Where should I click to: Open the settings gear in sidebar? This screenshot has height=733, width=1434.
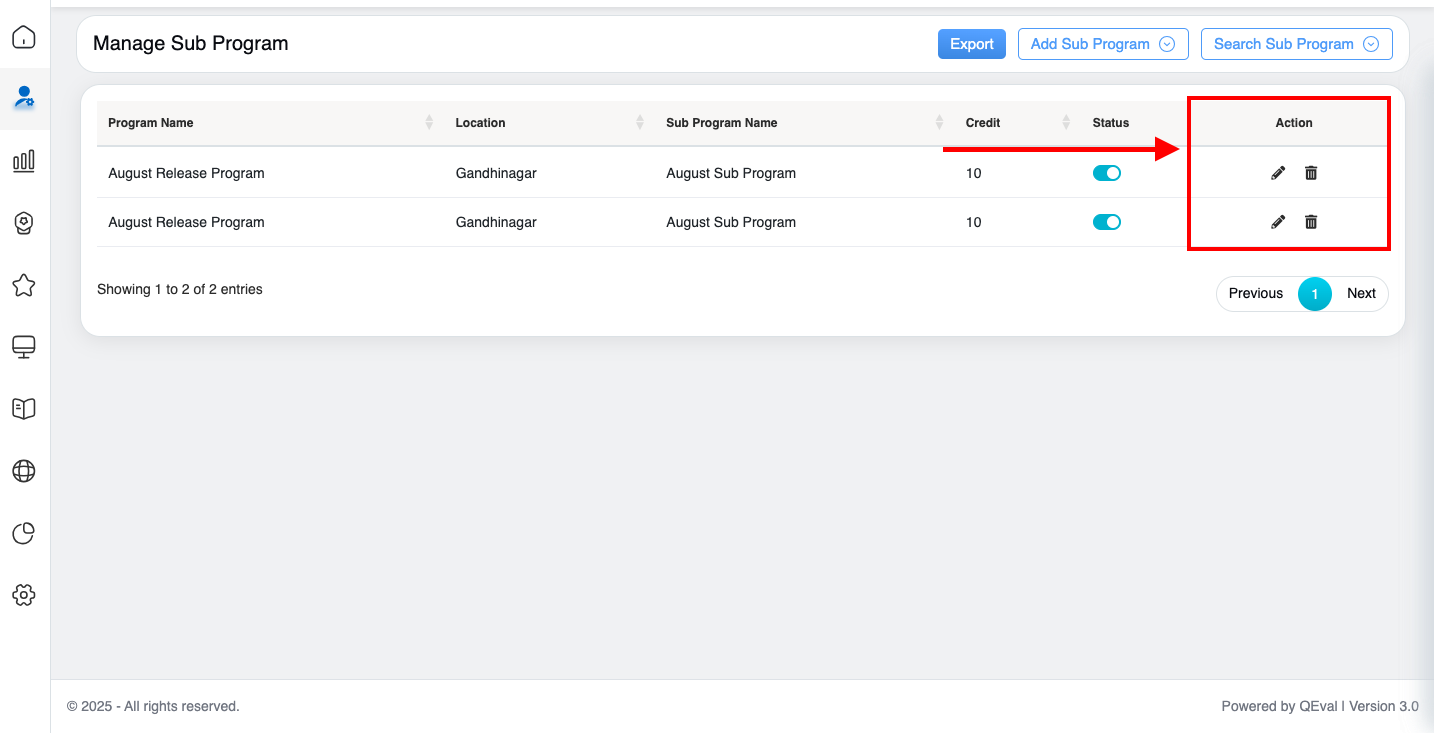pyautogui.click(x=24, y=595)
